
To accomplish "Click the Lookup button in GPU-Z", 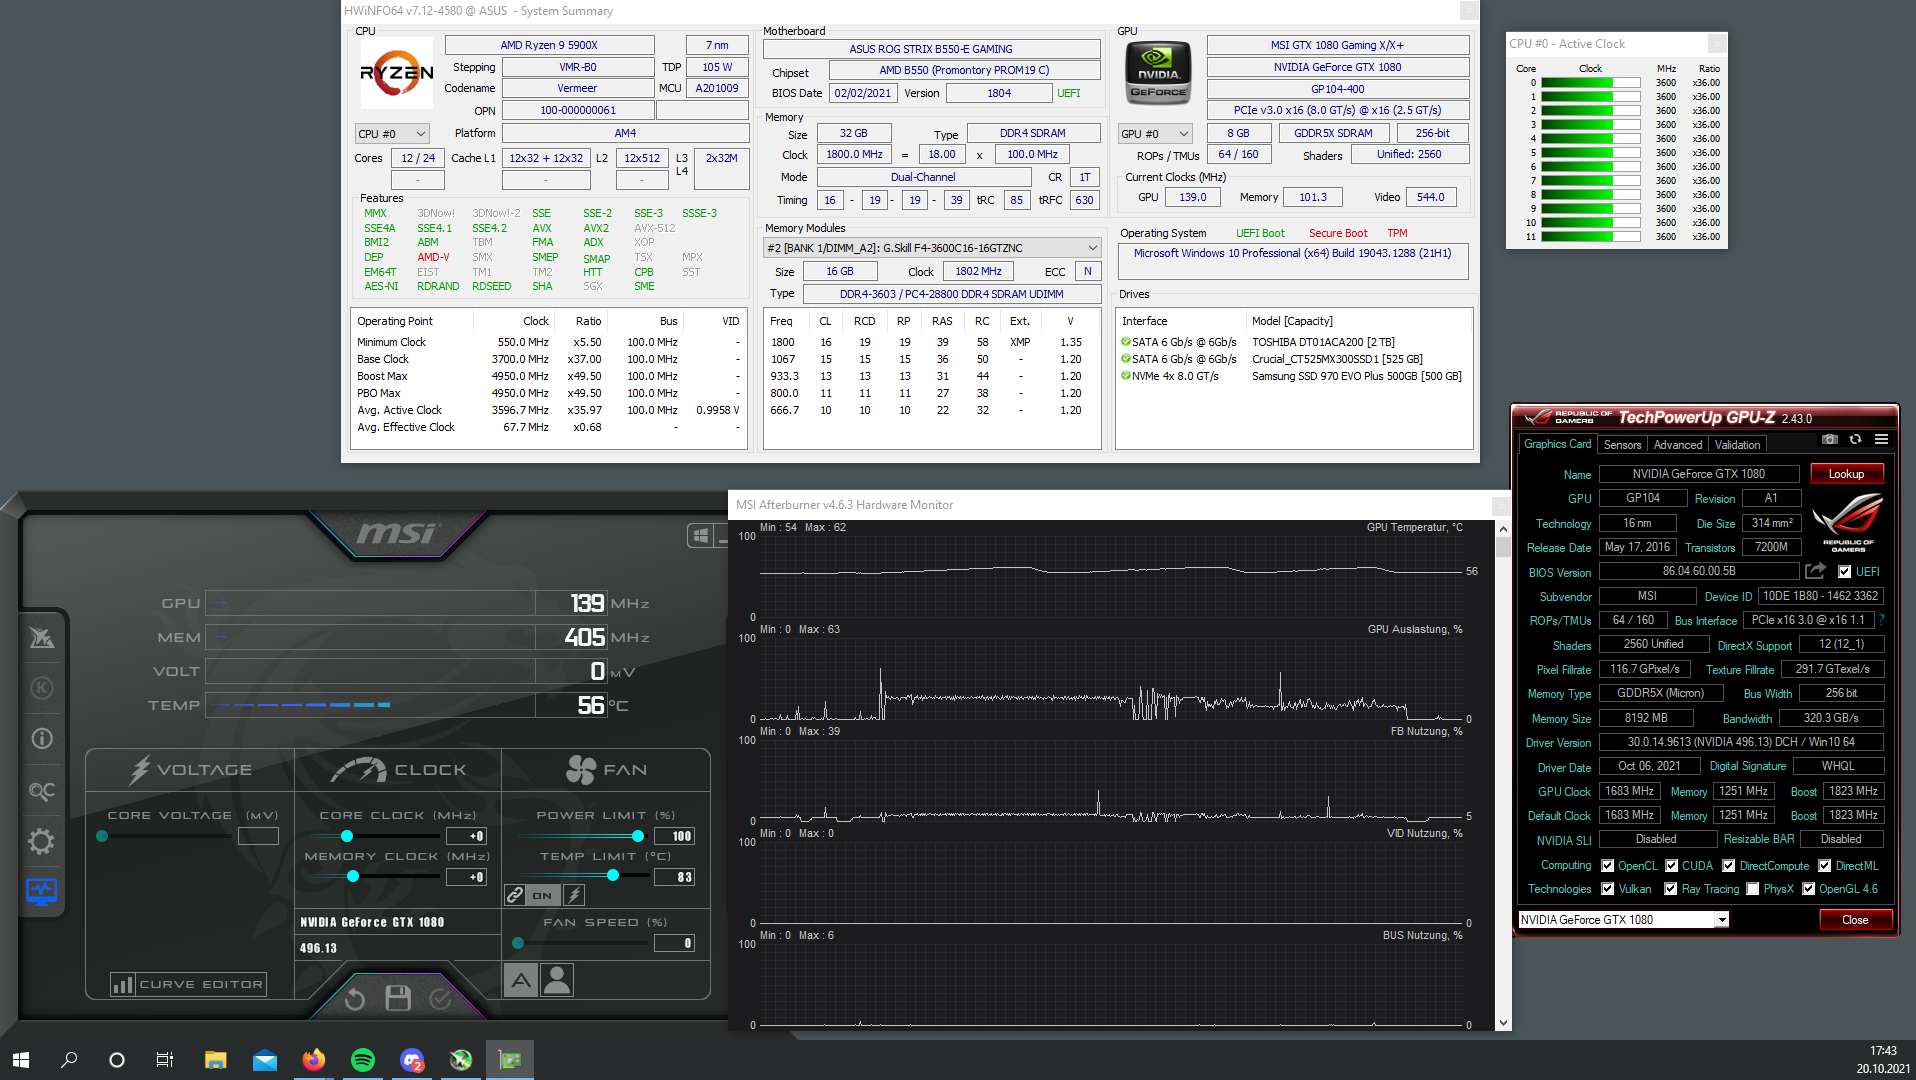I will (1846, 474).
